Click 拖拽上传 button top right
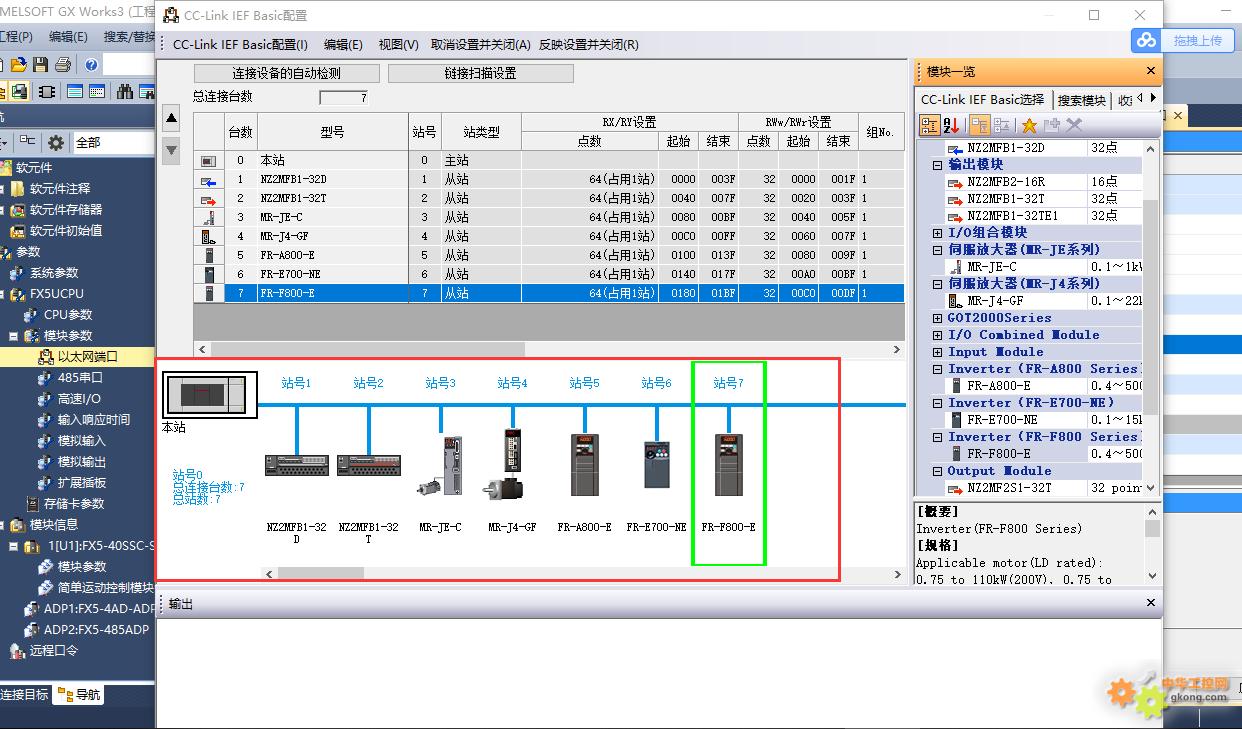The height and width of the screenshot is (729, 1242). click(x=1198, y=40)
